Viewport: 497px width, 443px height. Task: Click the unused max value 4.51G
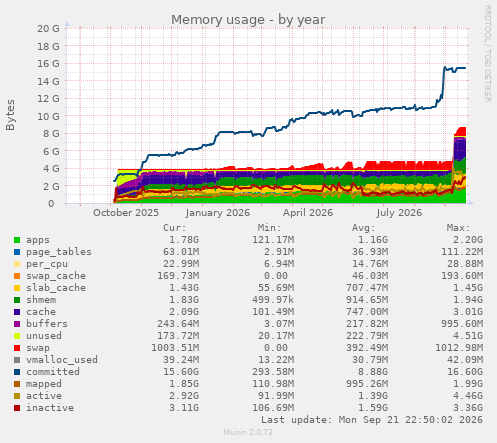468,336
